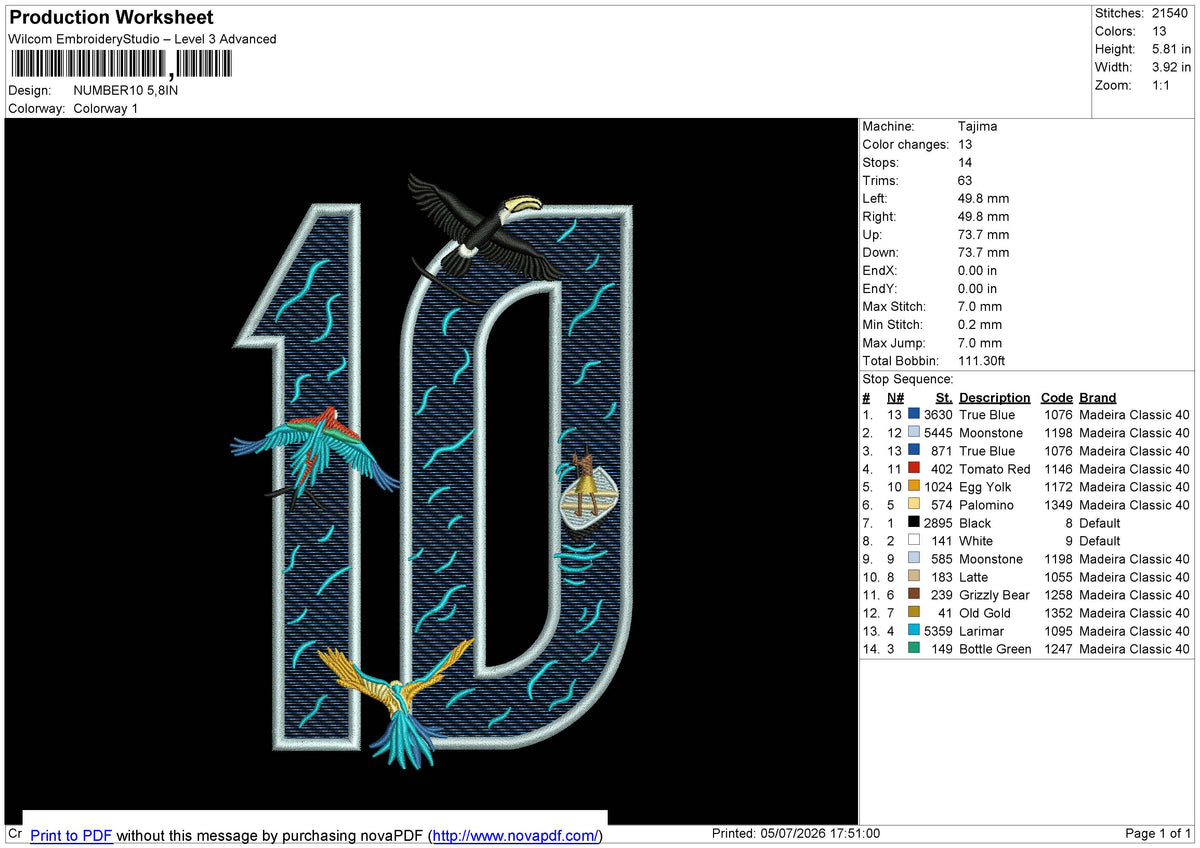Image resolution: width=1200 pixels, height=848 pixels.
Task: Click the Old Gold color swatch
Action: (914, 612)
